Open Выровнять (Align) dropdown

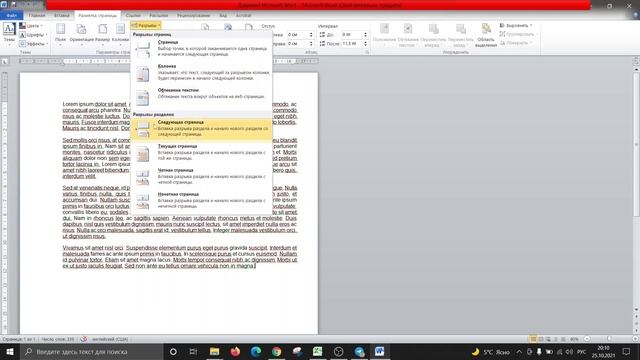516,25
